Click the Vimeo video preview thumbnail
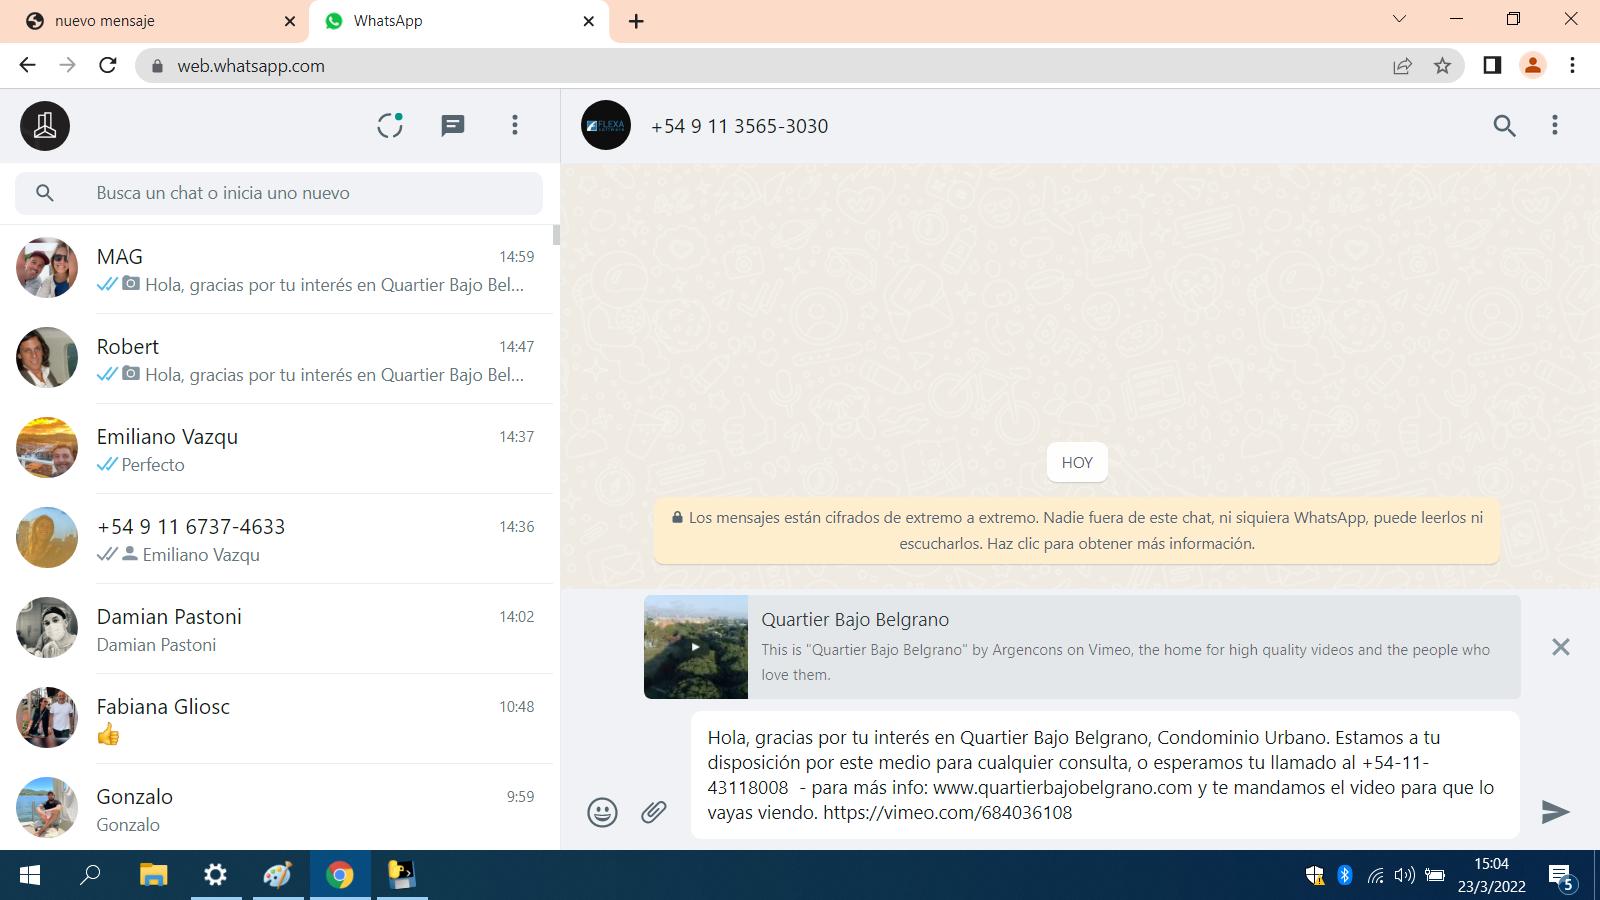Screen dimensions: 1600x900 696,647
